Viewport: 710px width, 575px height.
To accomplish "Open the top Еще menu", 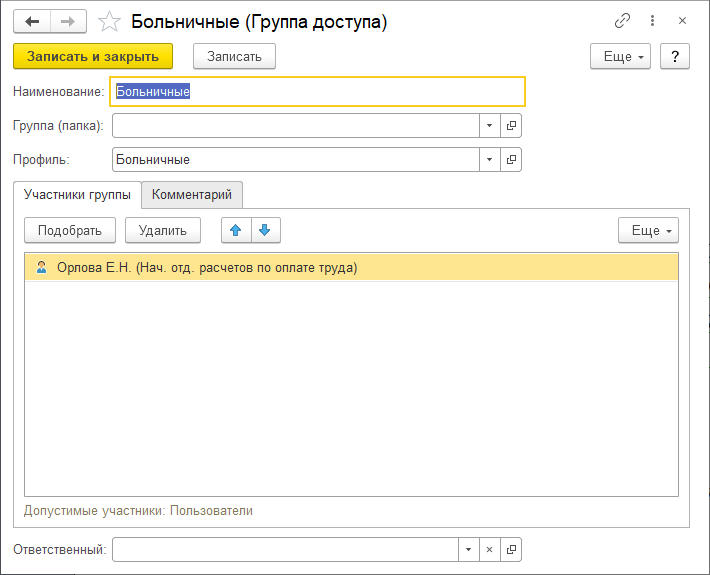I will [620, 56].
